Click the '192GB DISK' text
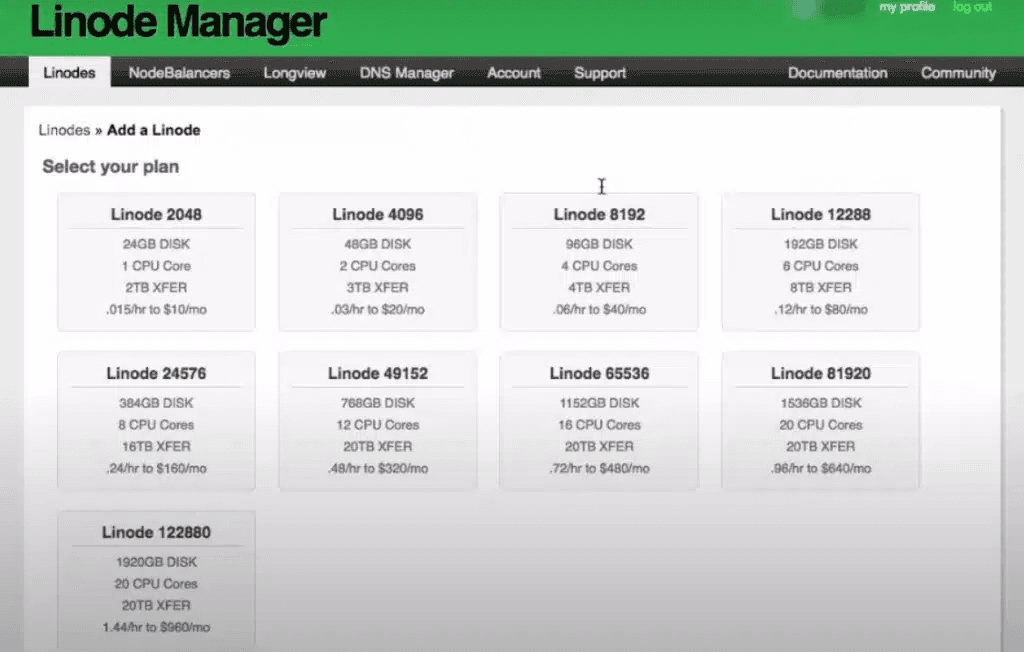This screenshot has height=652, width=1024. [820, 244]
